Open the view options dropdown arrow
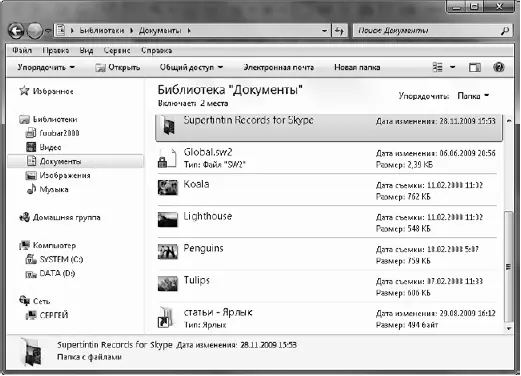Screen dimensions: 521x376 coord(452,67)
